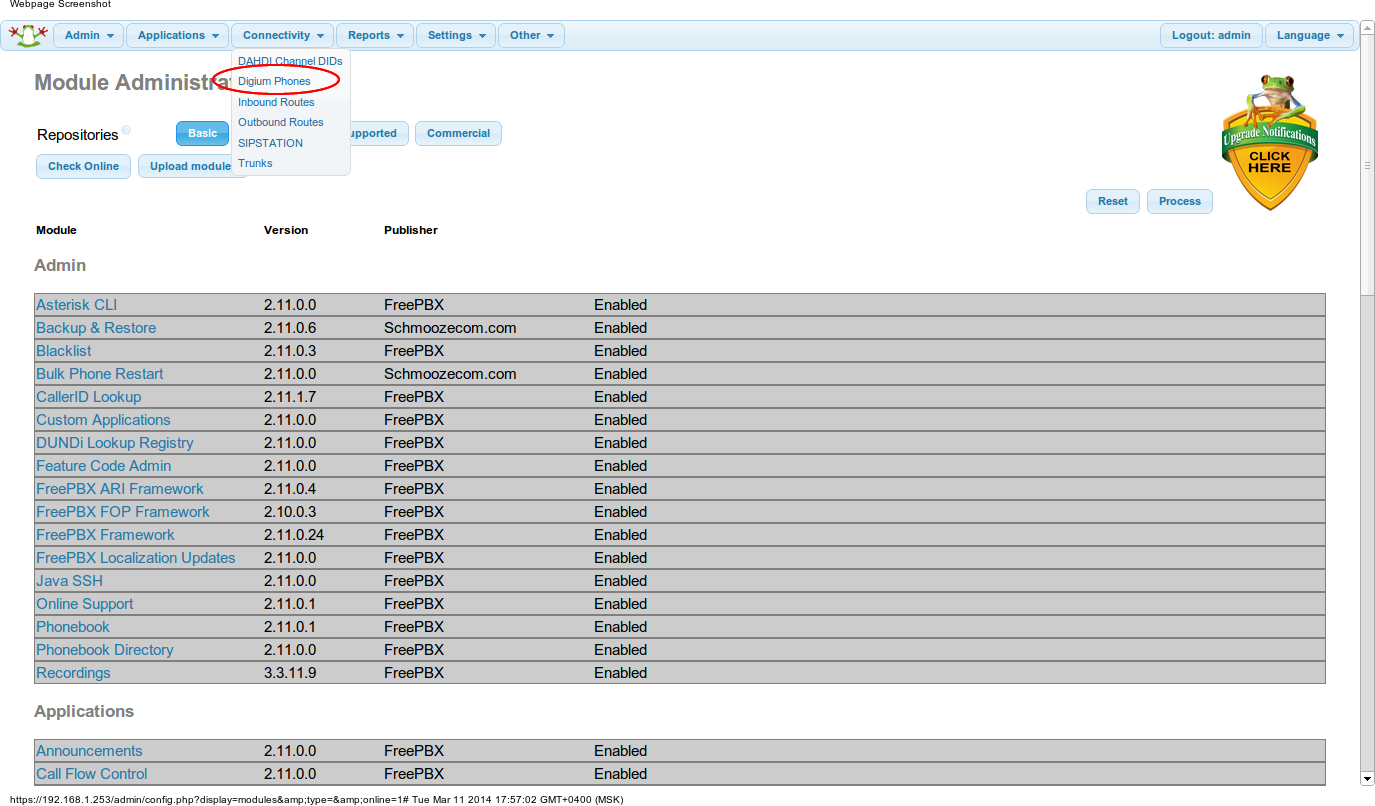The height and width of the screenshot is (806, 1375).
Task: Open the Backup & Restore module
Action: pyautogui.click(x=96, y=328)
